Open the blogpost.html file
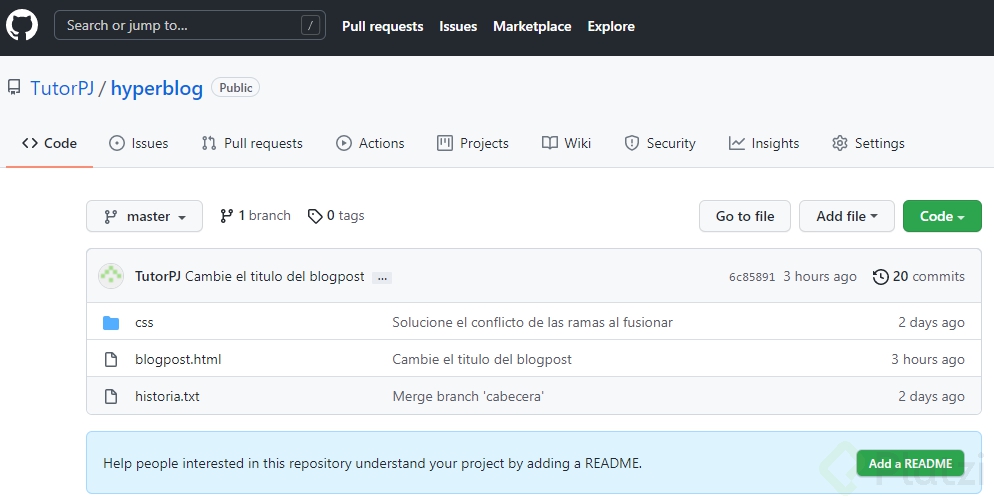 (x=178, y=359)
